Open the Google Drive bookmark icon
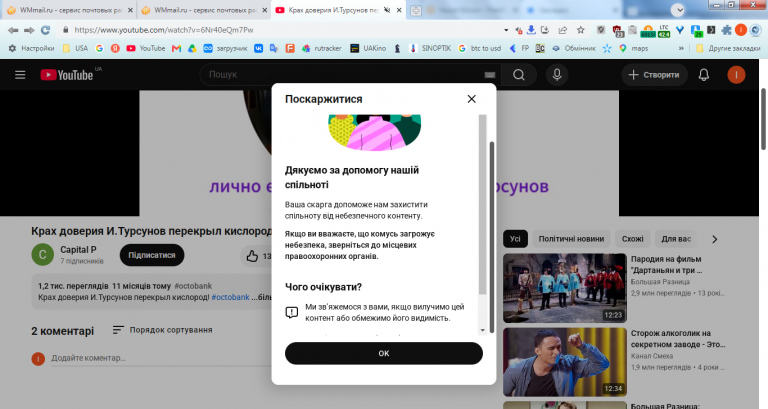 192,48
